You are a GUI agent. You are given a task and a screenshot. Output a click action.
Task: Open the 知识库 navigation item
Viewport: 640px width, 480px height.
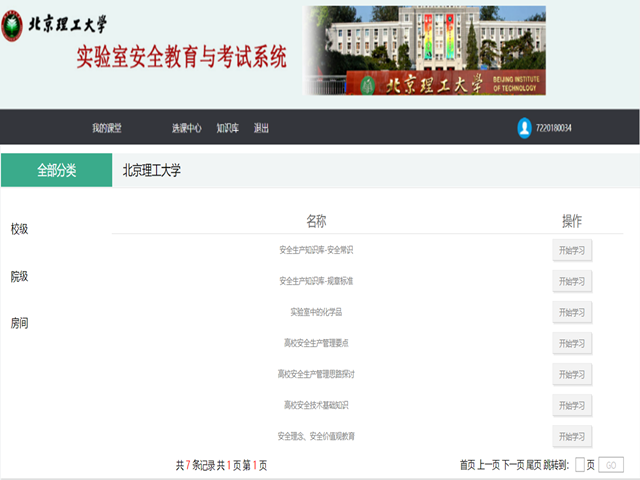pos(228,128)
